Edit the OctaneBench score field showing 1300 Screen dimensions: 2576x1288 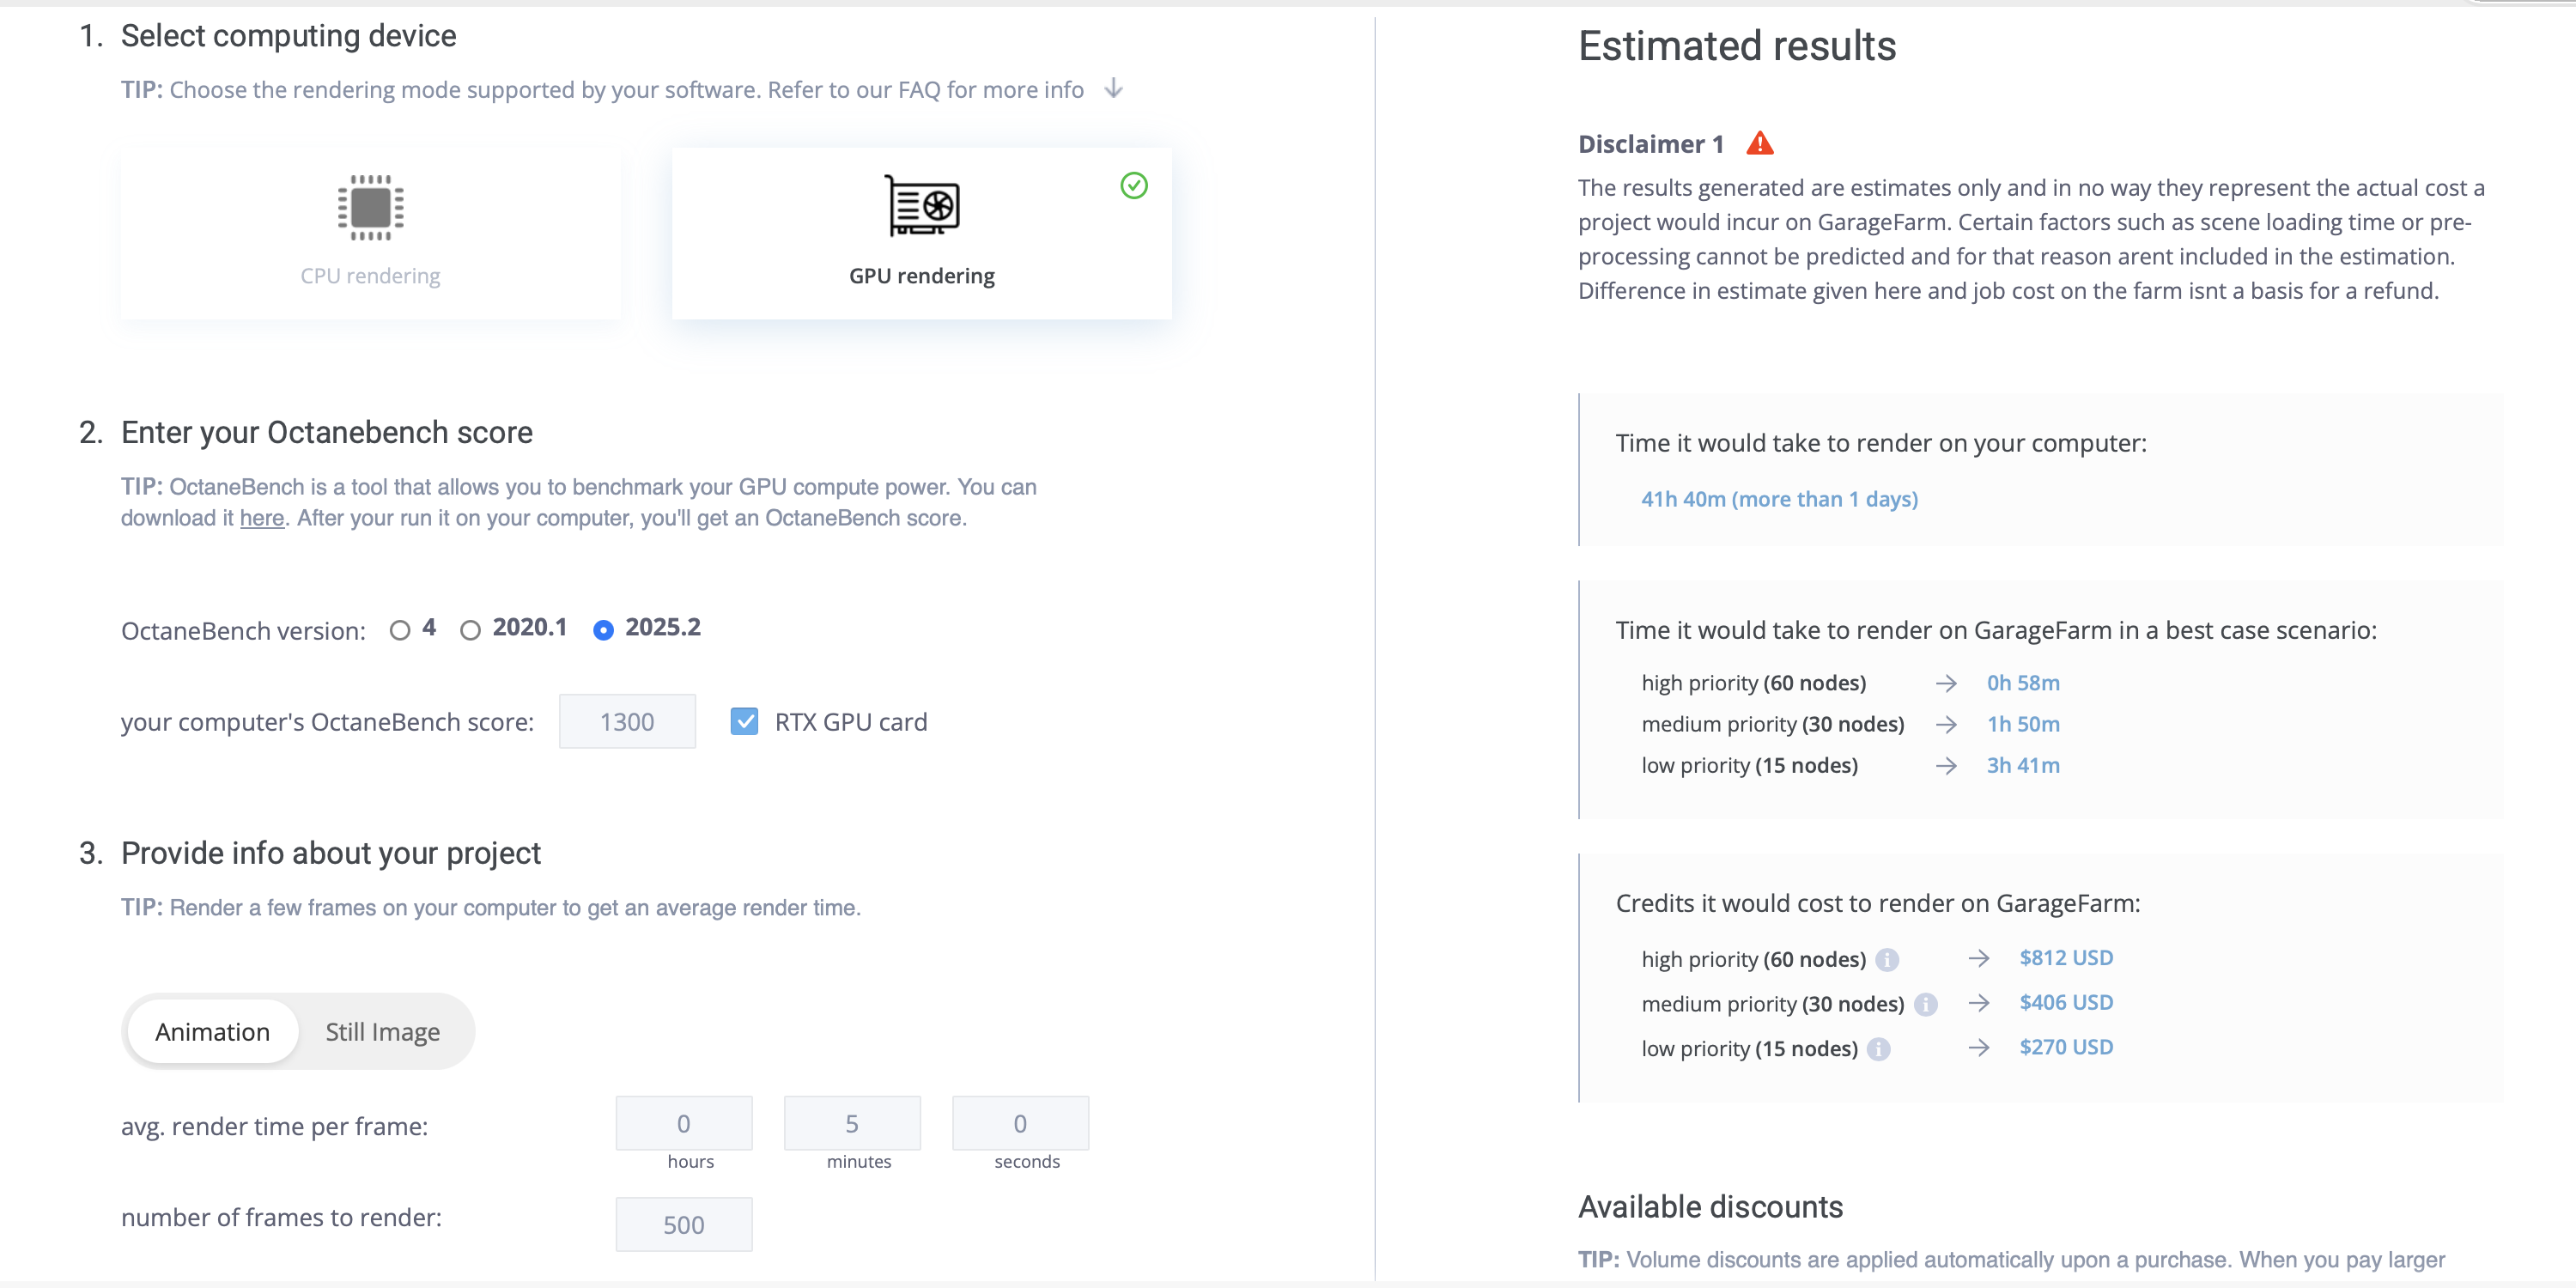click(626, 721)
